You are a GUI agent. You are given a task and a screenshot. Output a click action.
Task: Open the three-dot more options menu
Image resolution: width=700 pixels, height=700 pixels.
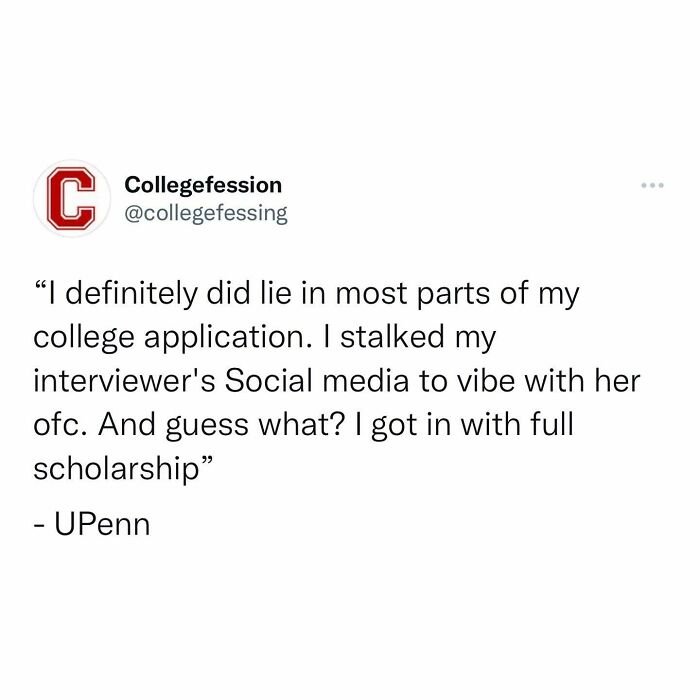[x=651, y=186]
